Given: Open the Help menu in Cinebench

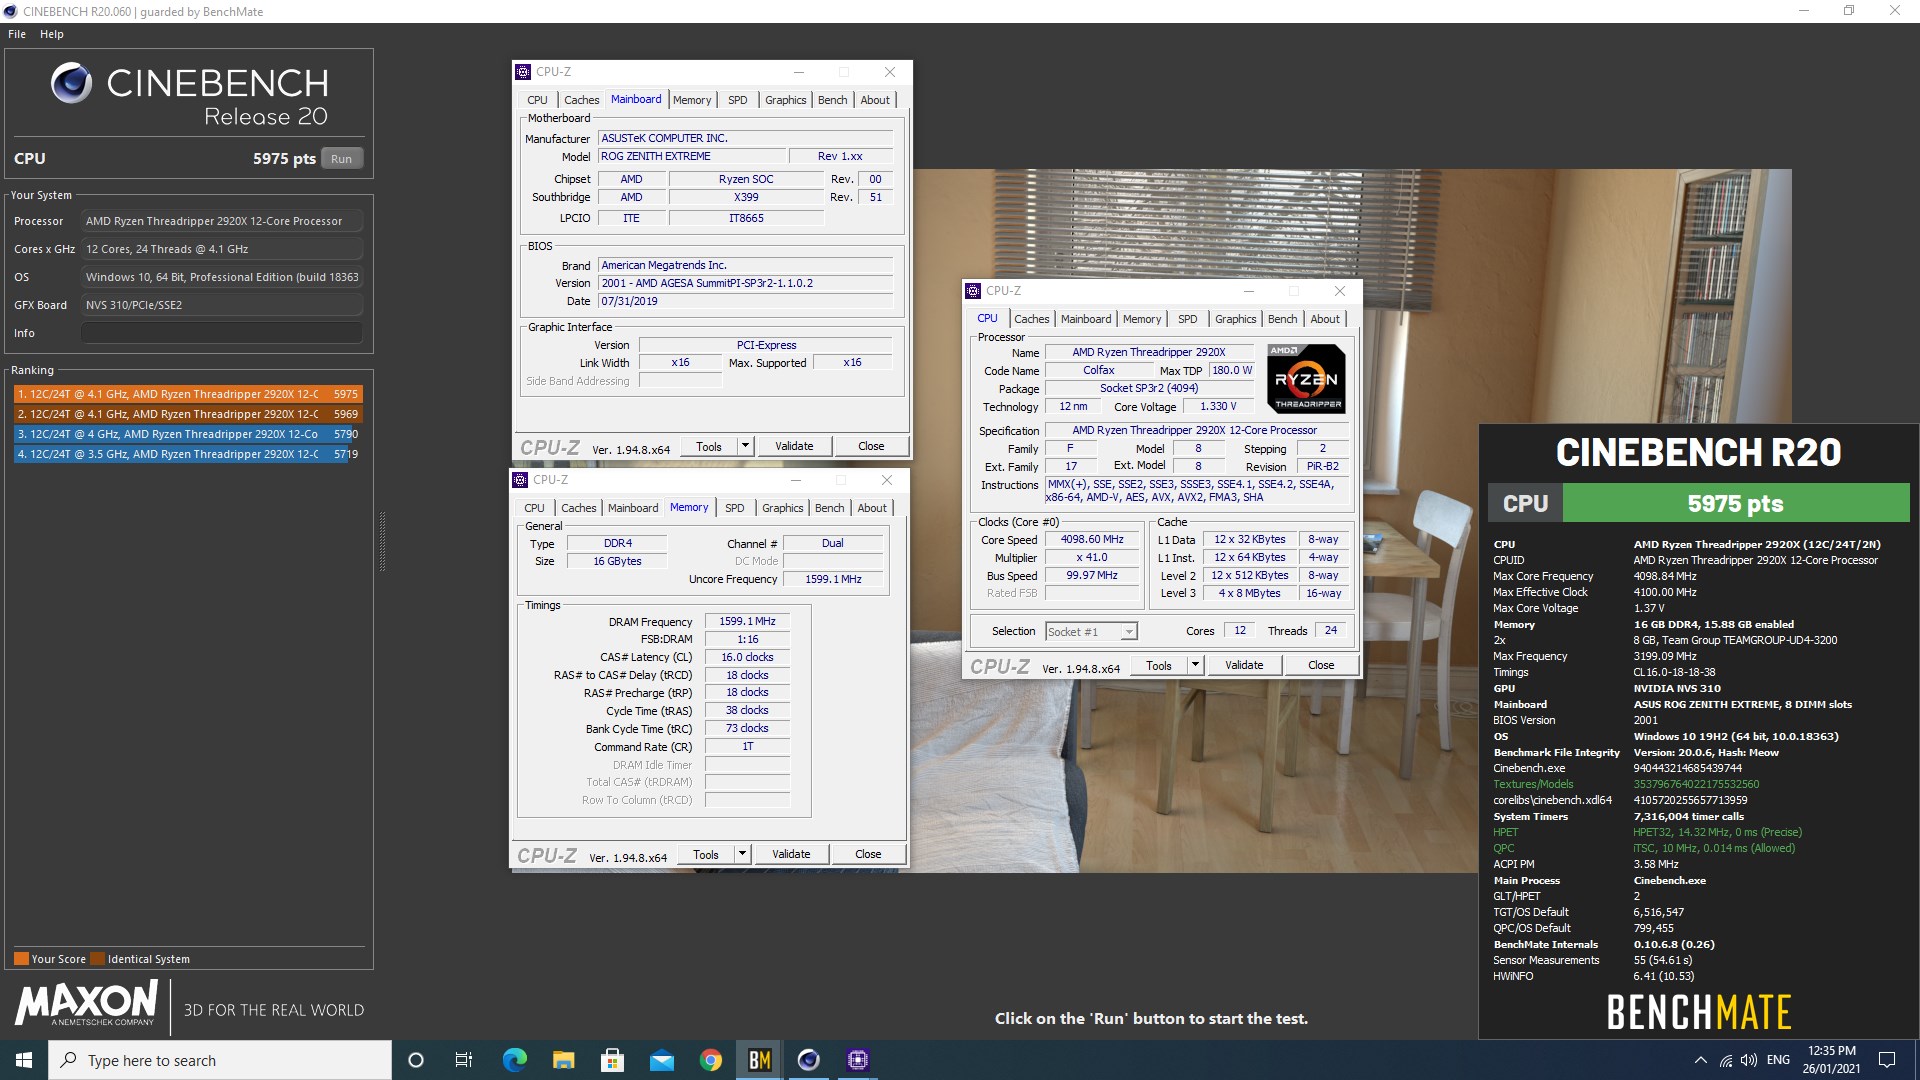Looking at the screenshot, I should [x=52, y=34].
